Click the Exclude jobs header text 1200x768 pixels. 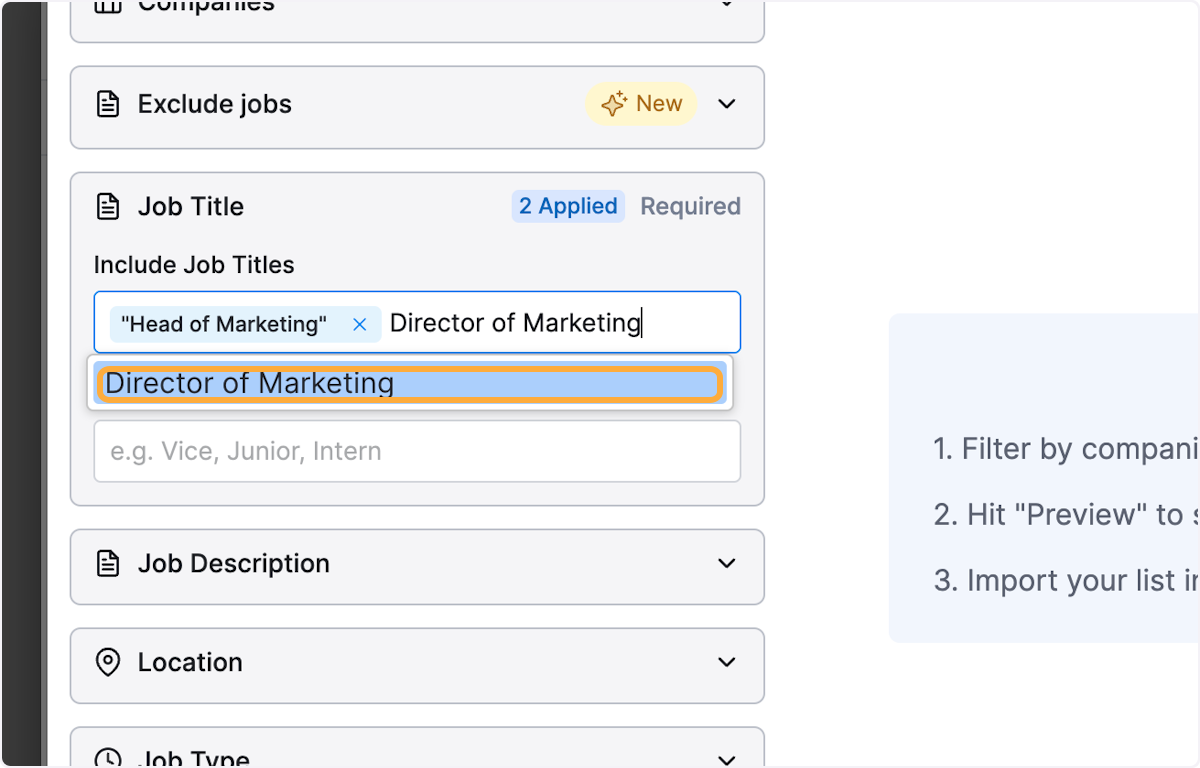(215, 104)
